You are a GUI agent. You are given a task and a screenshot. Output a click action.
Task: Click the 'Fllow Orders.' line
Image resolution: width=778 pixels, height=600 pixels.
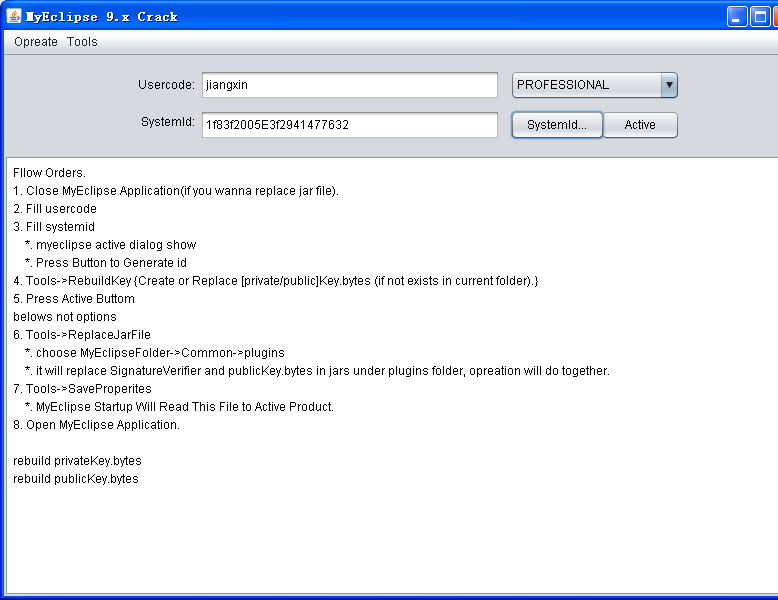pyautogui.click(x=49, y=173)
